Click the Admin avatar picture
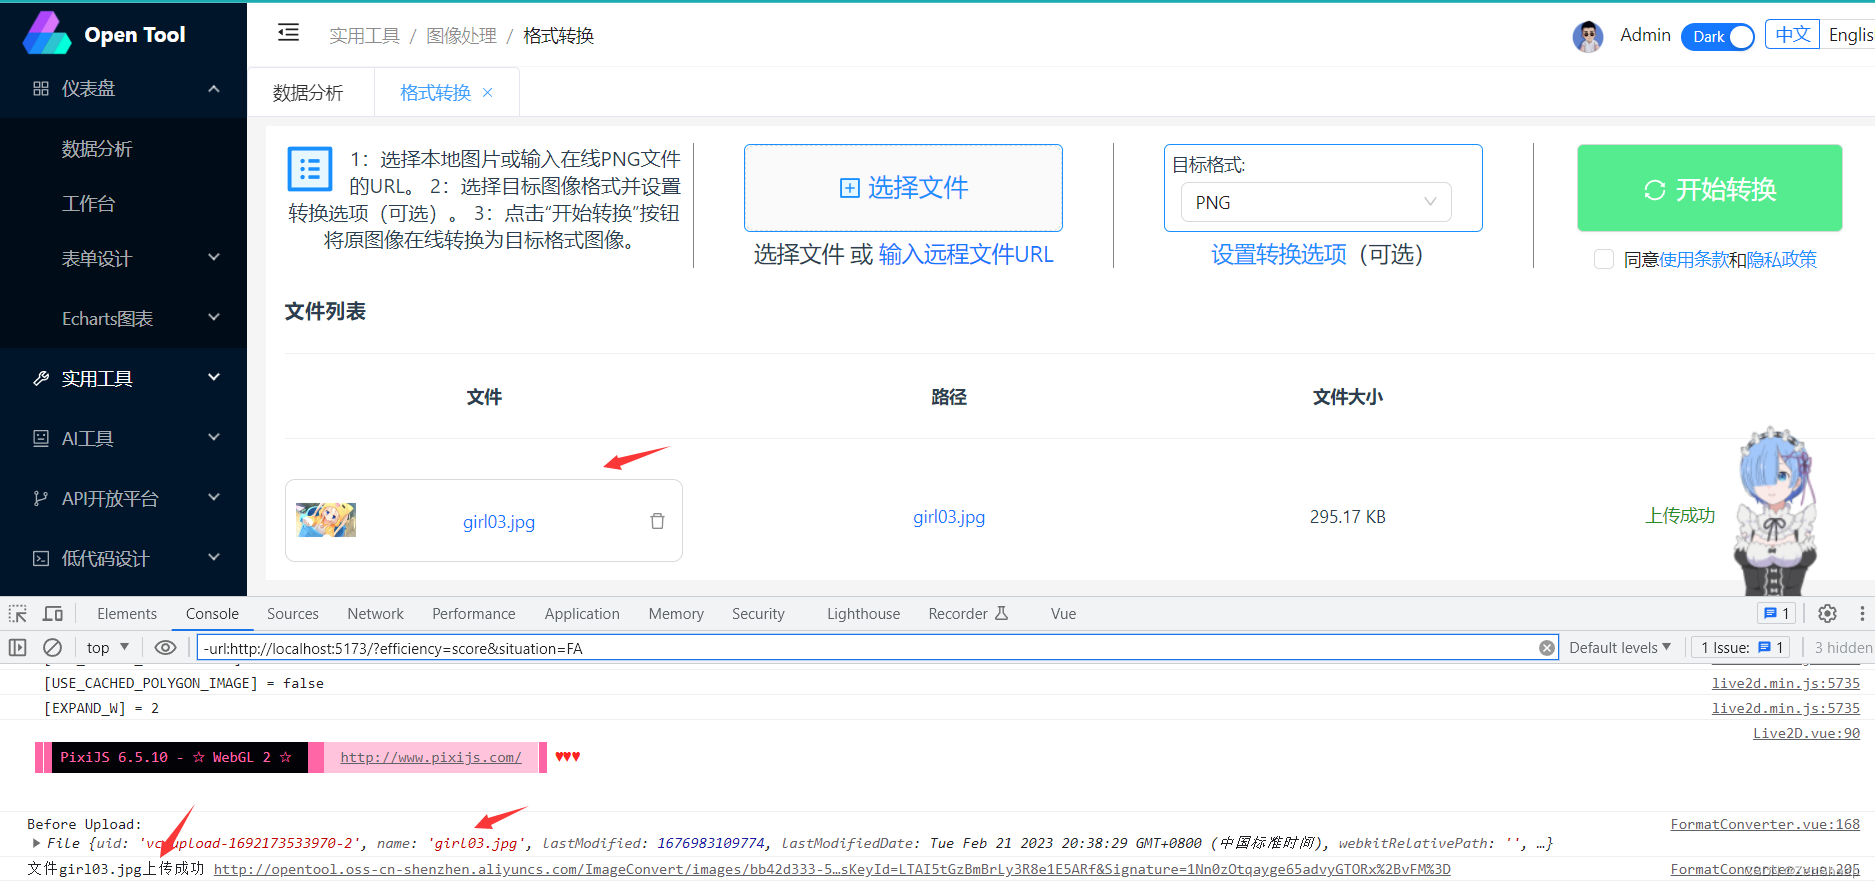The image size is (1875, 888). coord(1588,36)
